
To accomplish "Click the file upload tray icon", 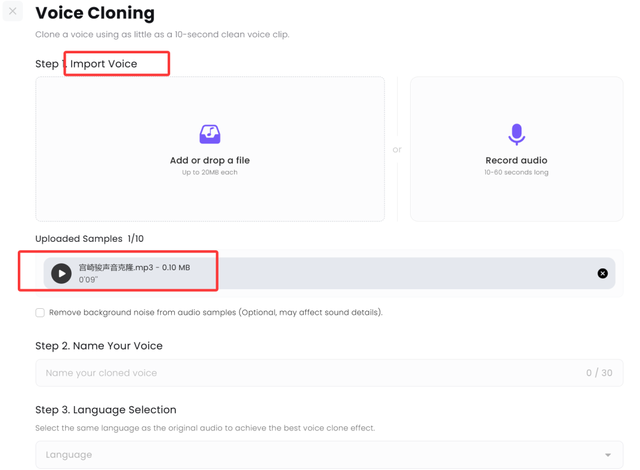I will coord(210,134).
